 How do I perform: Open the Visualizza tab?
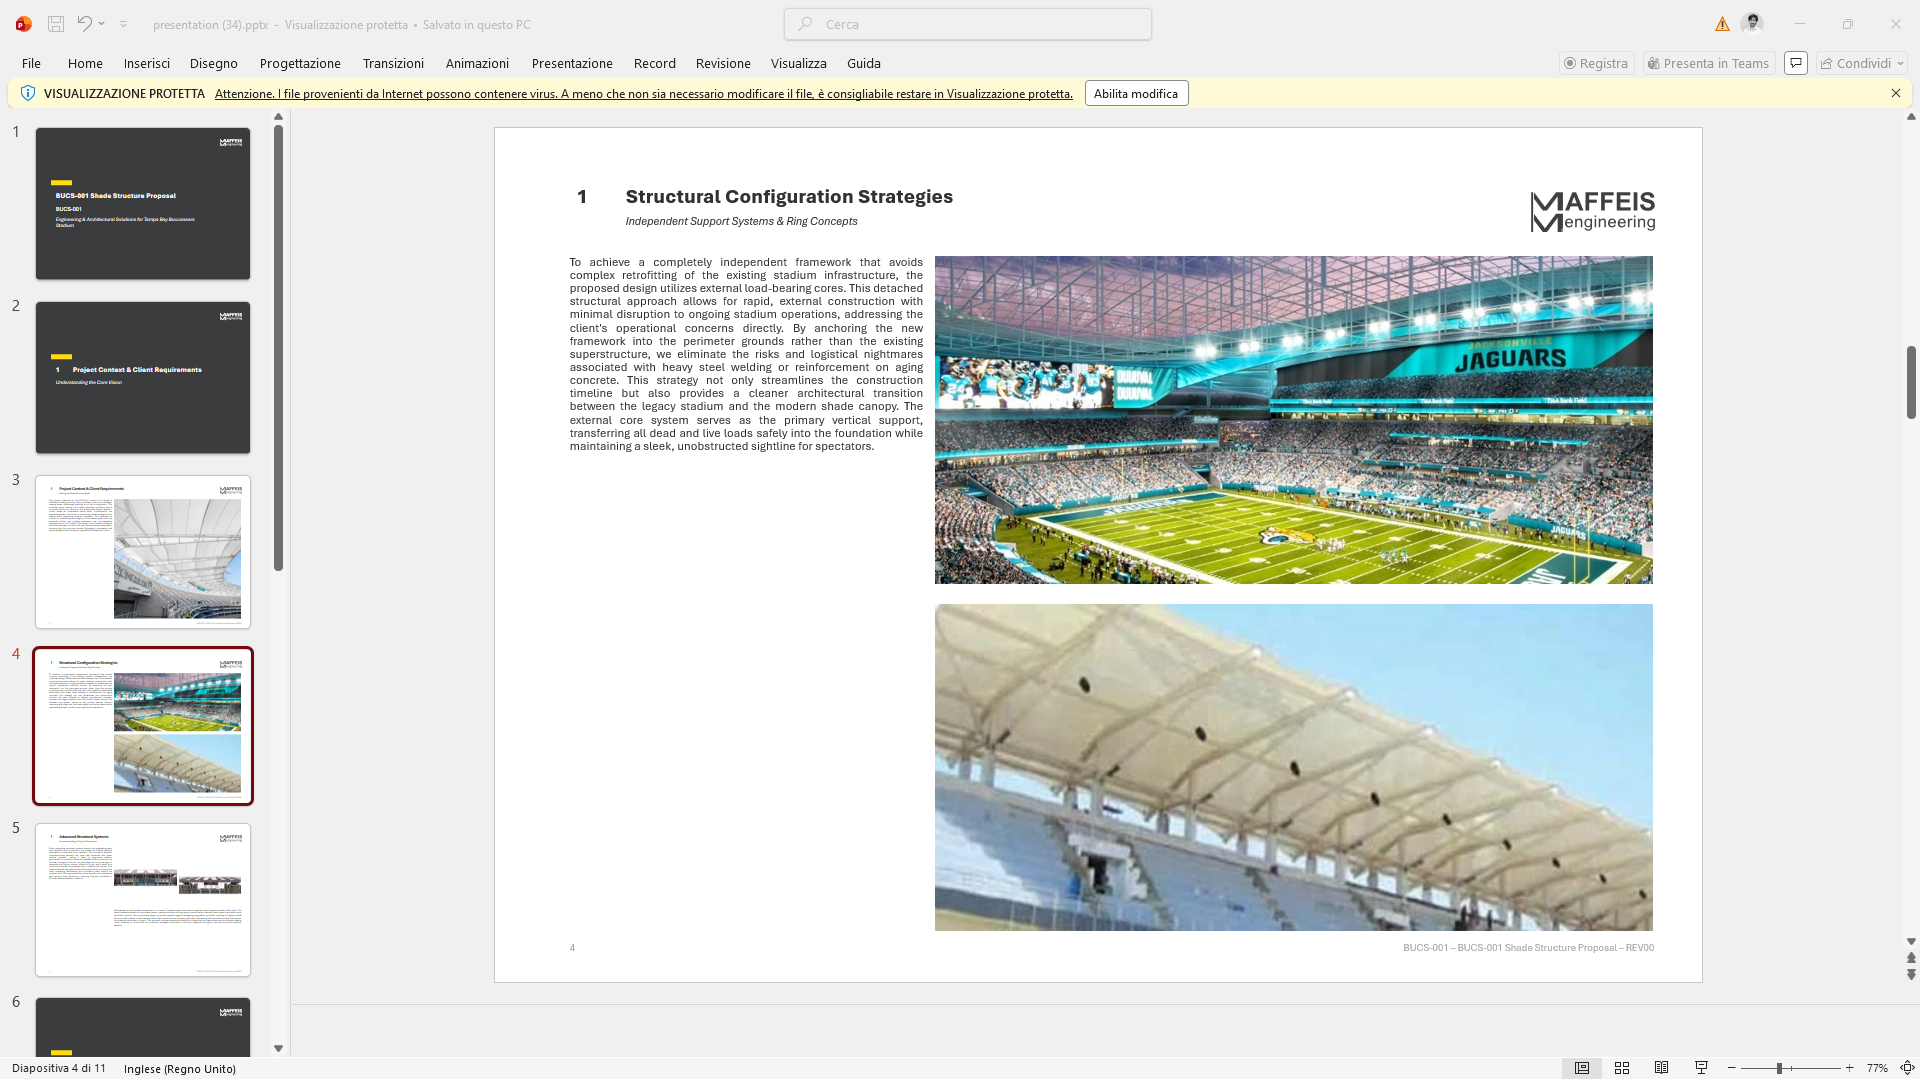799,63
